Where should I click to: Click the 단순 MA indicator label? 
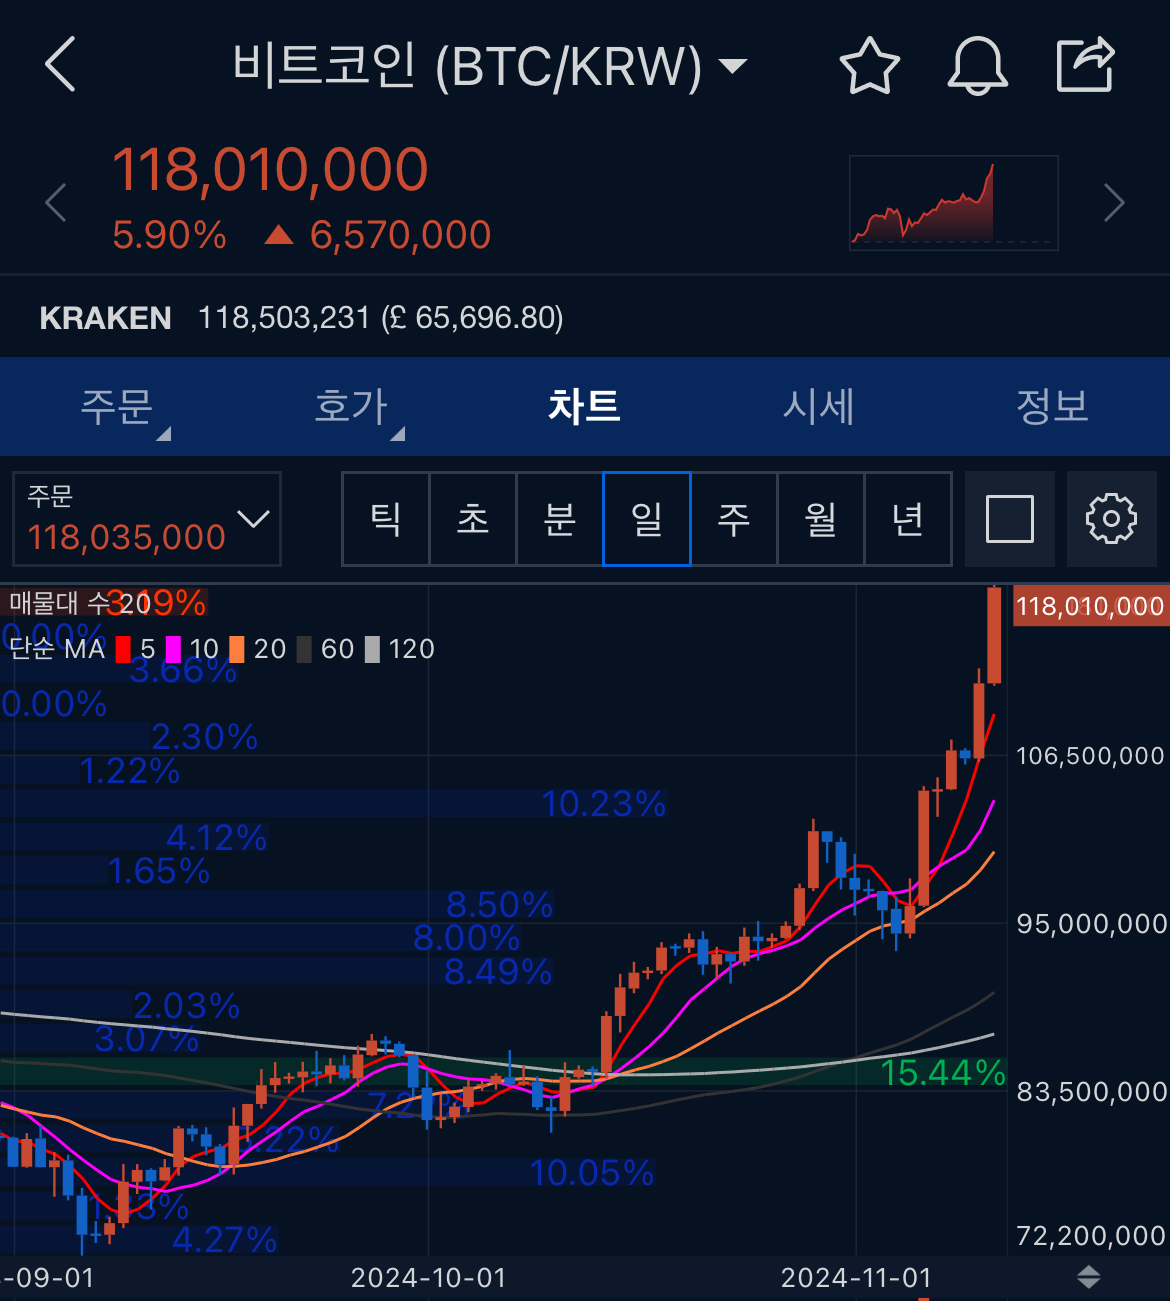tap(57, 650)
